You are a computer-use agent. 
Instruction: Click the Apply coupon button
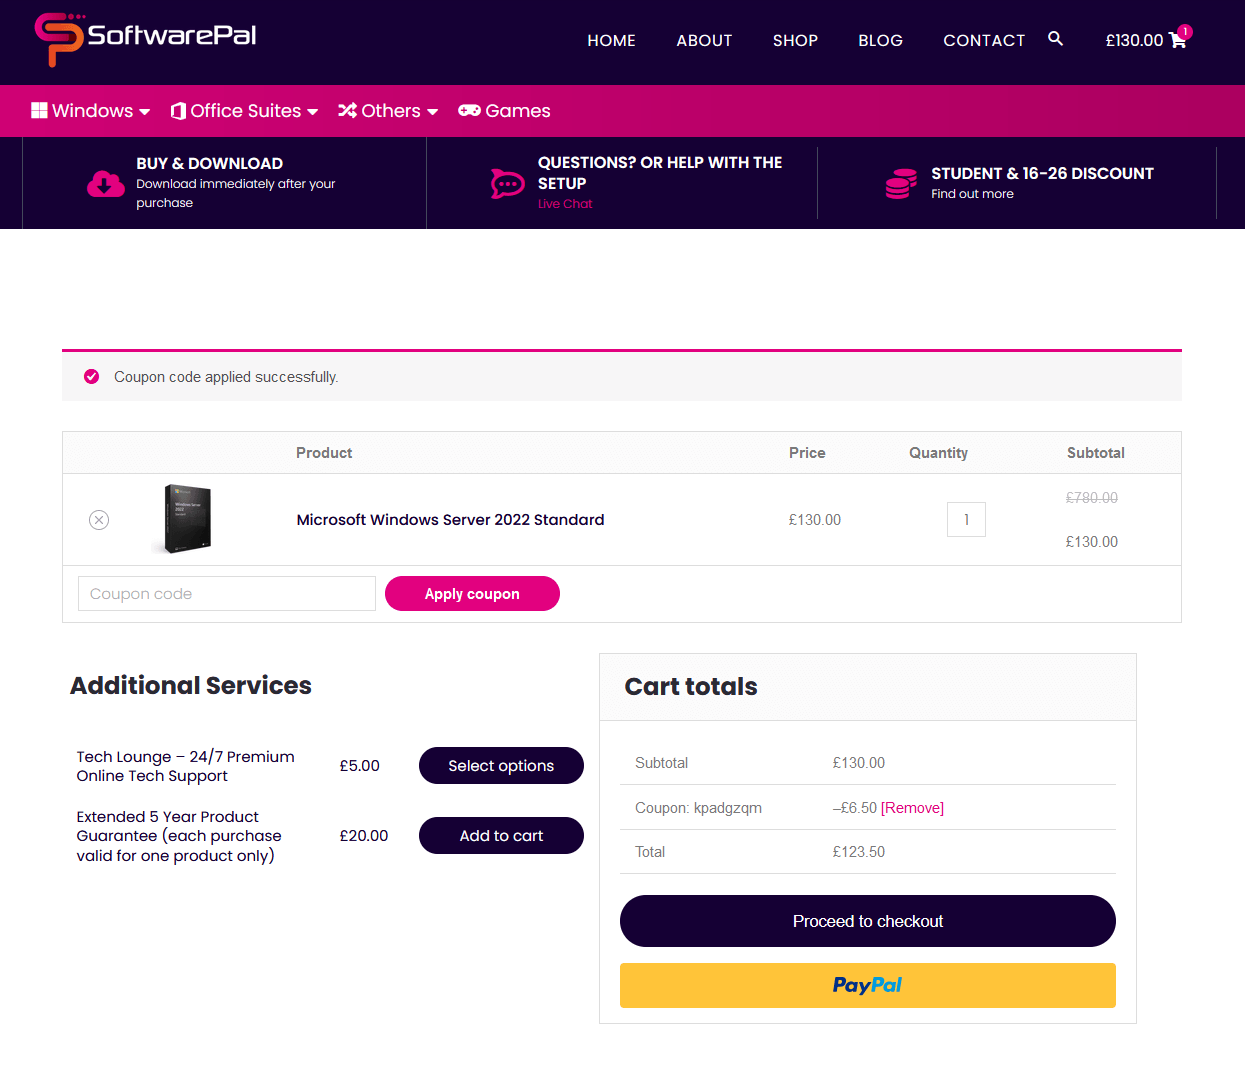click(x=472, y=594)
